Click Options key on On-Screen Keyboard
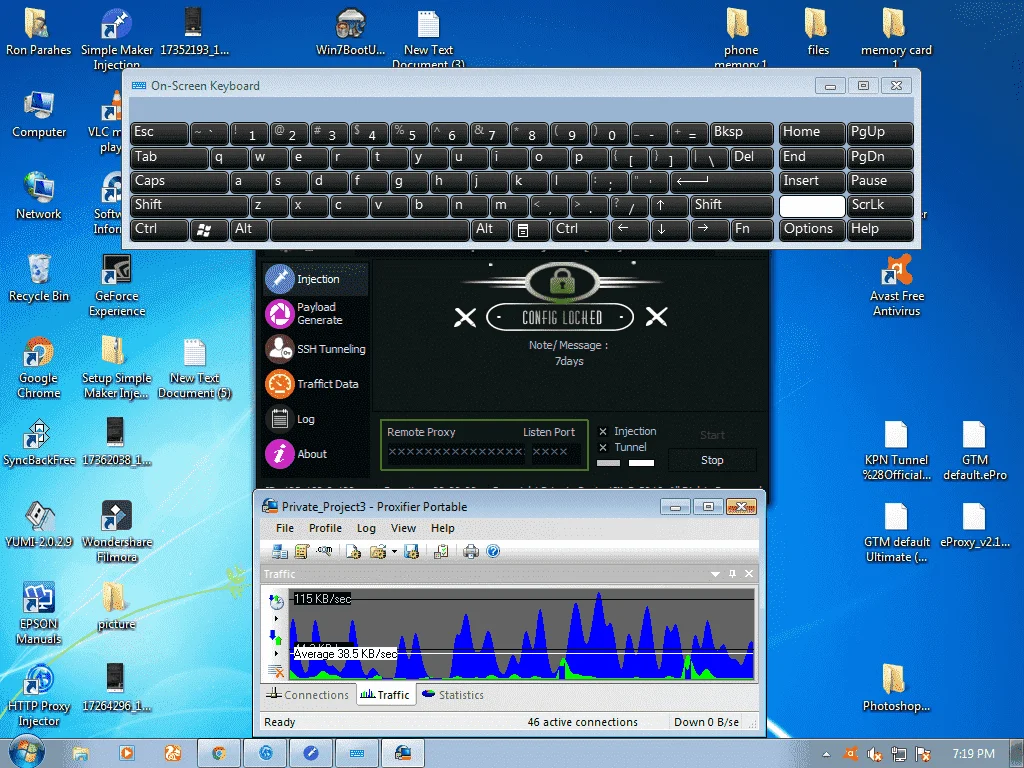 (x=812, y=229)
